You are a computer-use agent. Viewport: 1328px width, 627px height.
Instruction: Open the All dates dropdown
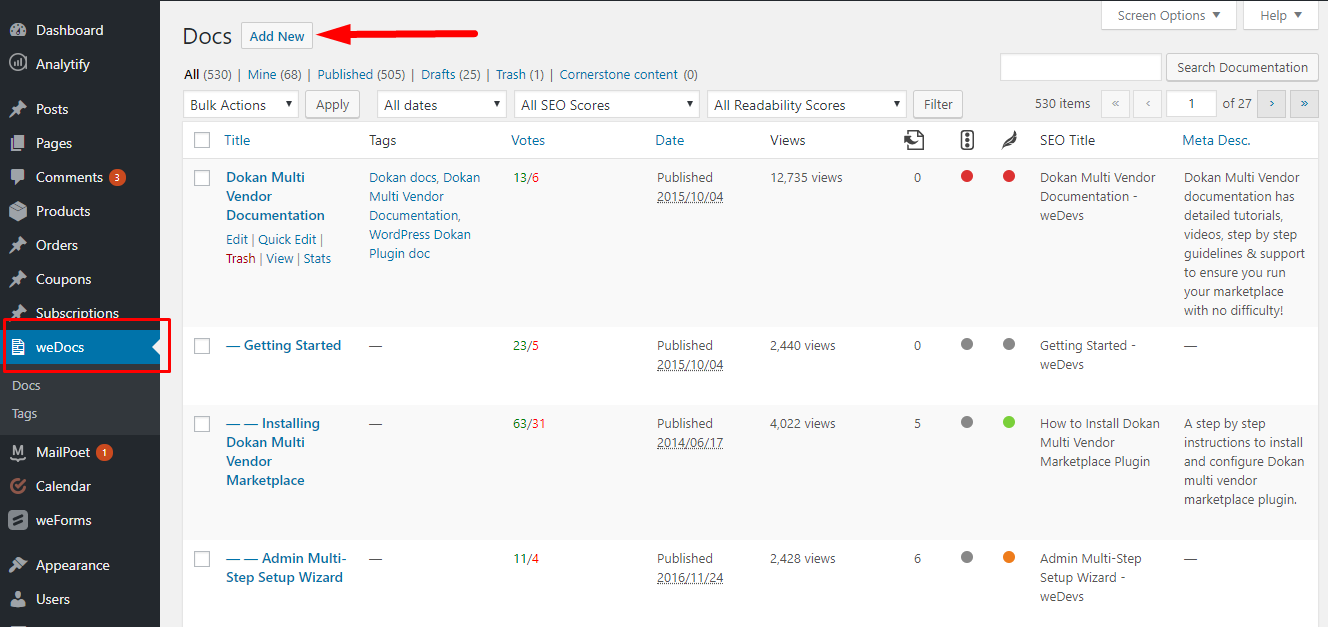click(x=442, y=104)
